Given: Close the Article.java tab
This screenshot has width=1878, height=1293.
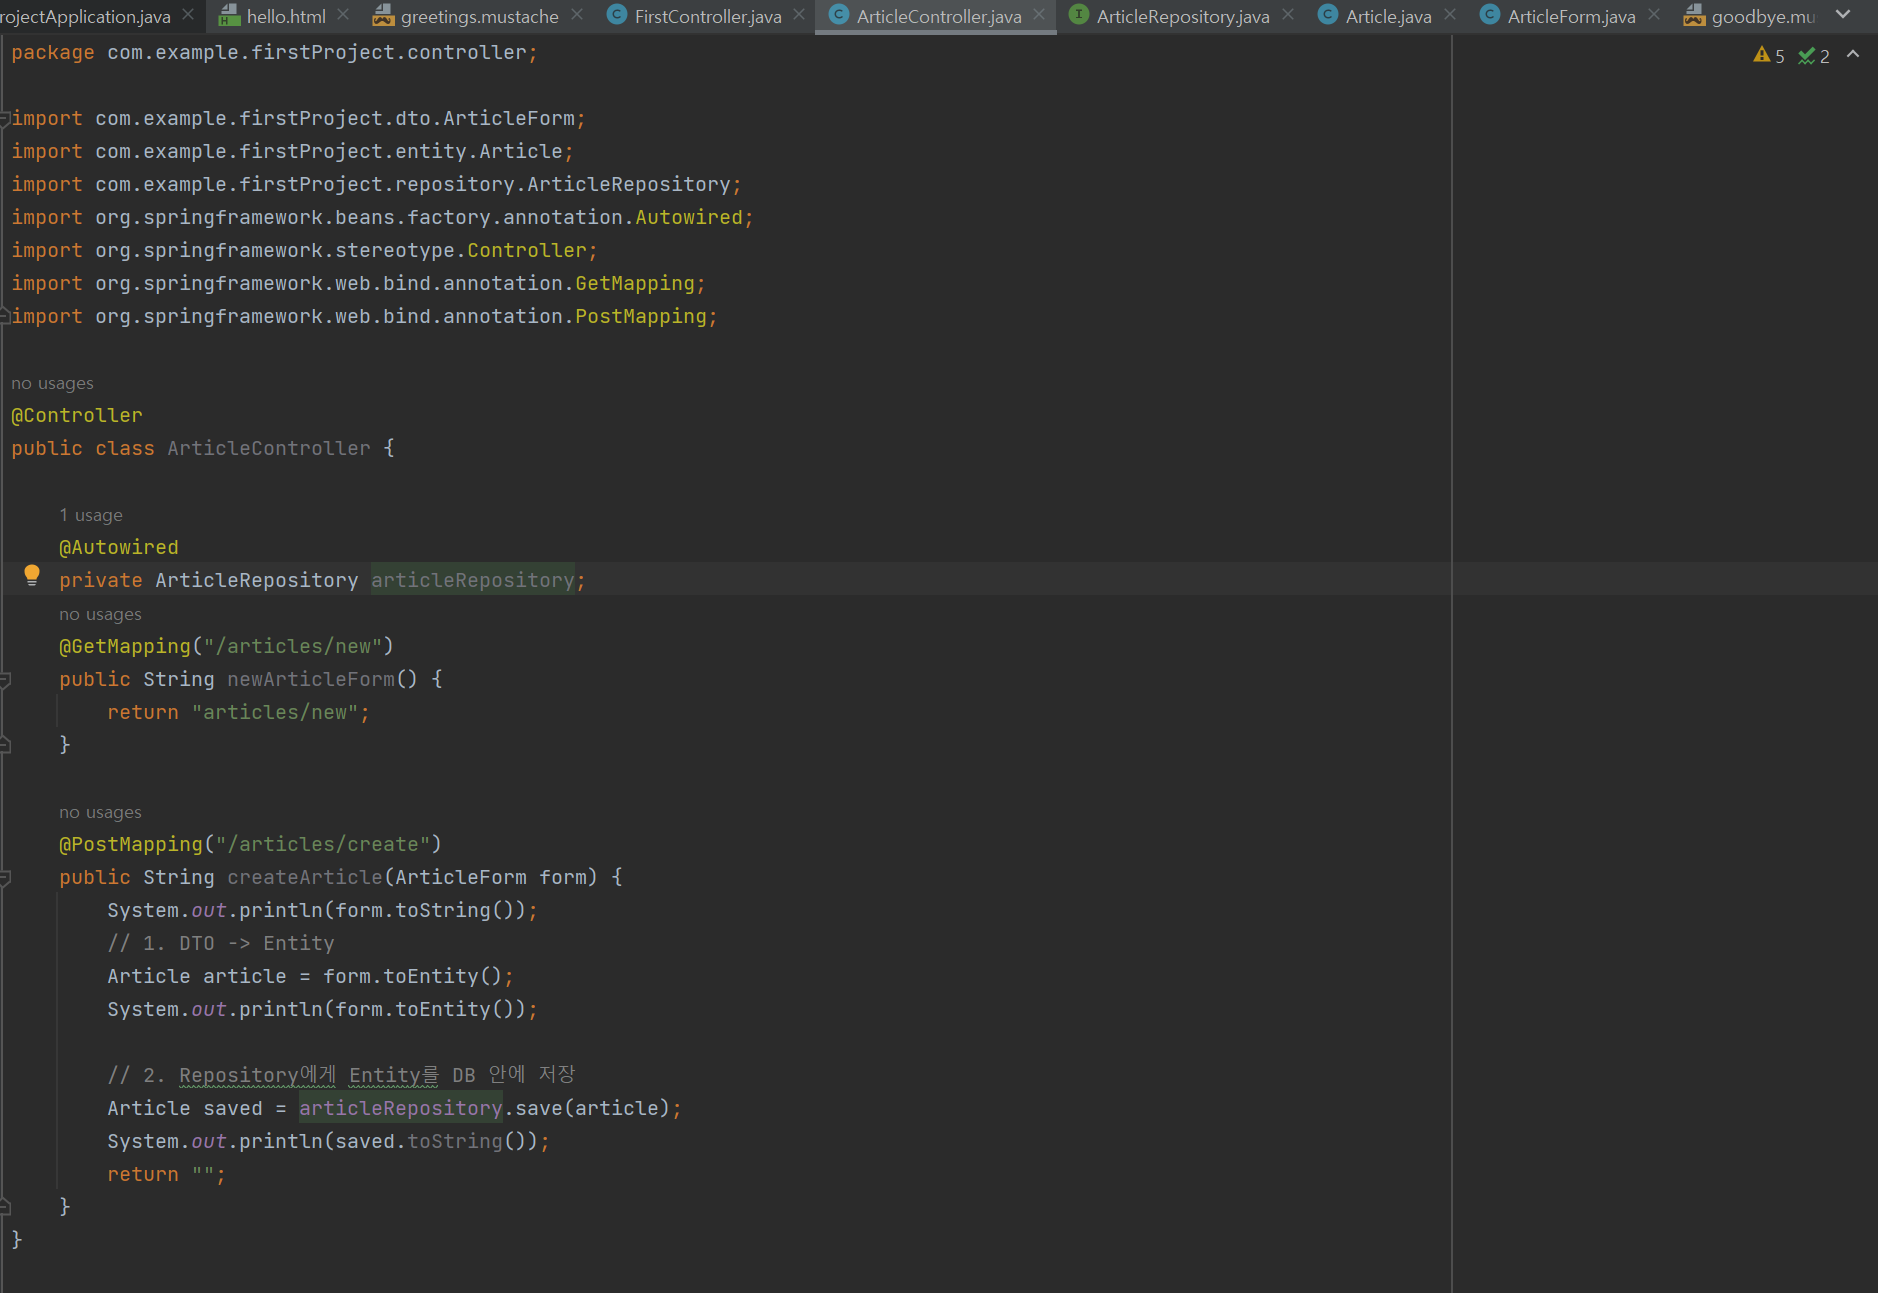Looking at the screenshot, I should (x=1450, y=15).
